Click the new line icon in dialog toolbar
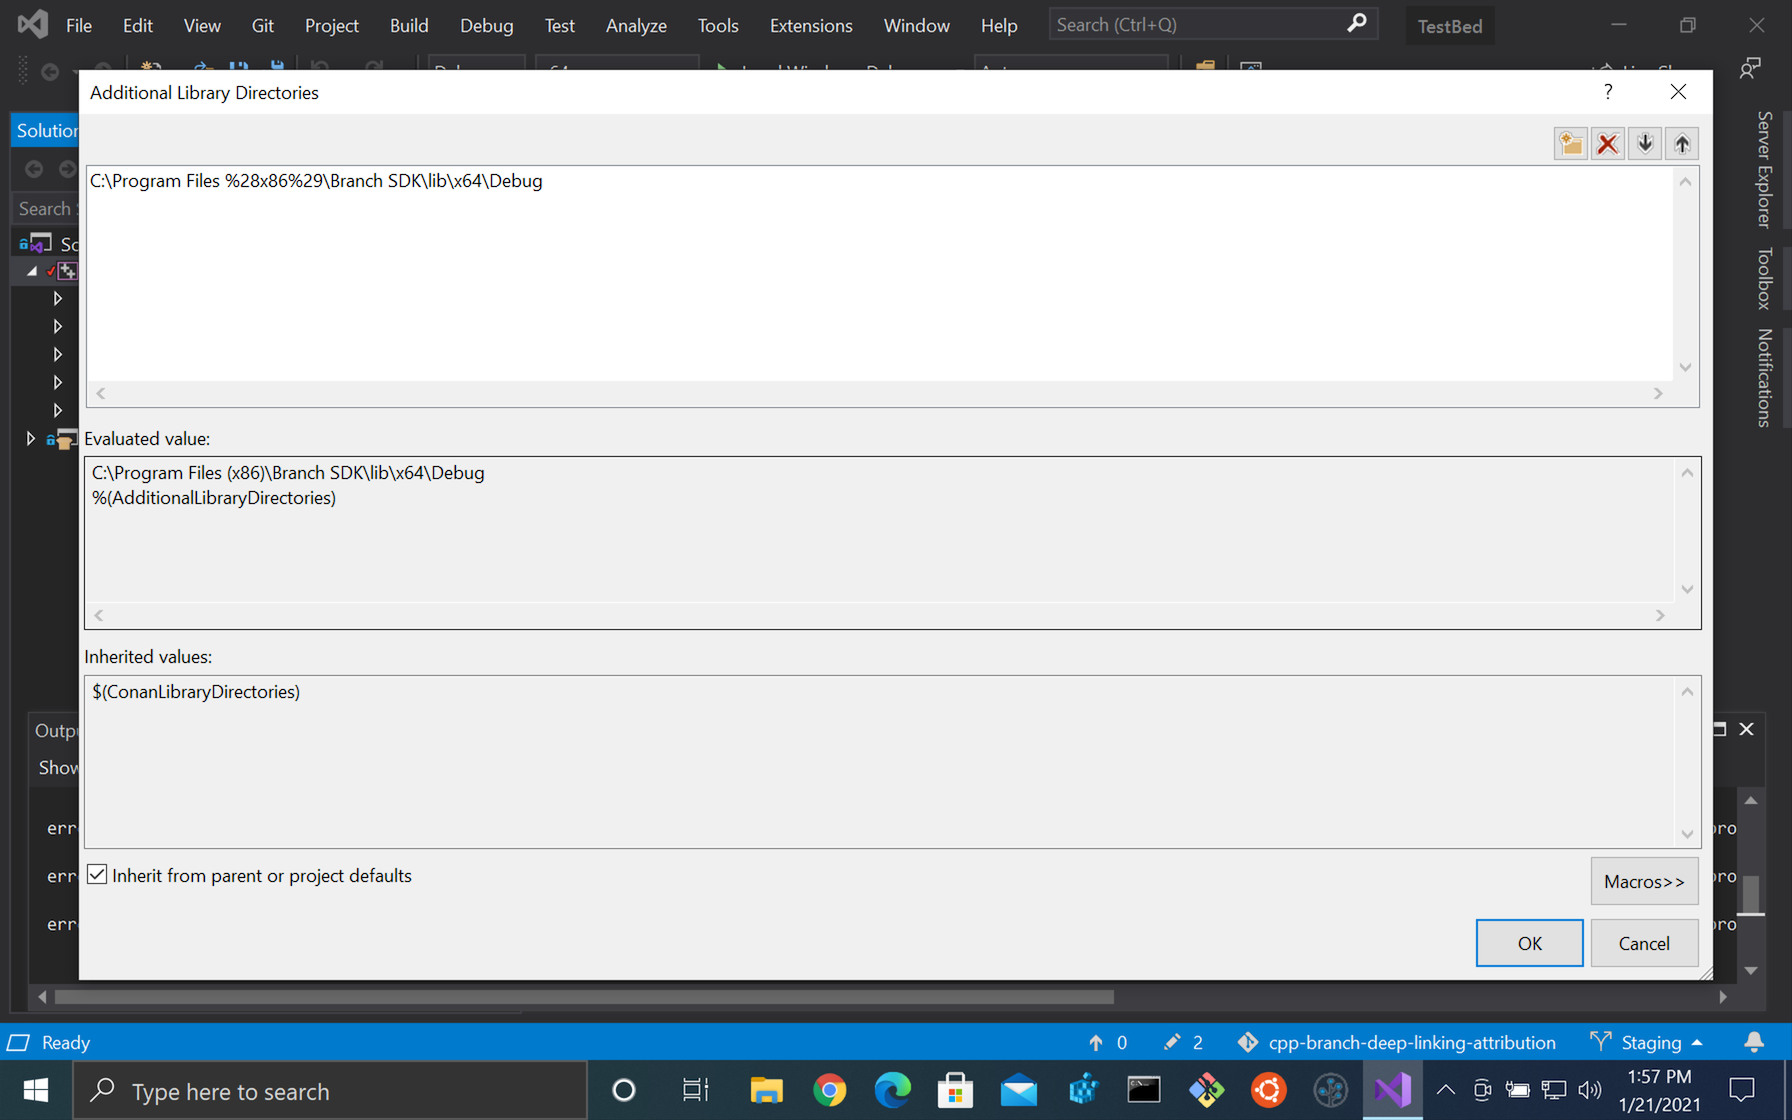 coord(1570,143)
